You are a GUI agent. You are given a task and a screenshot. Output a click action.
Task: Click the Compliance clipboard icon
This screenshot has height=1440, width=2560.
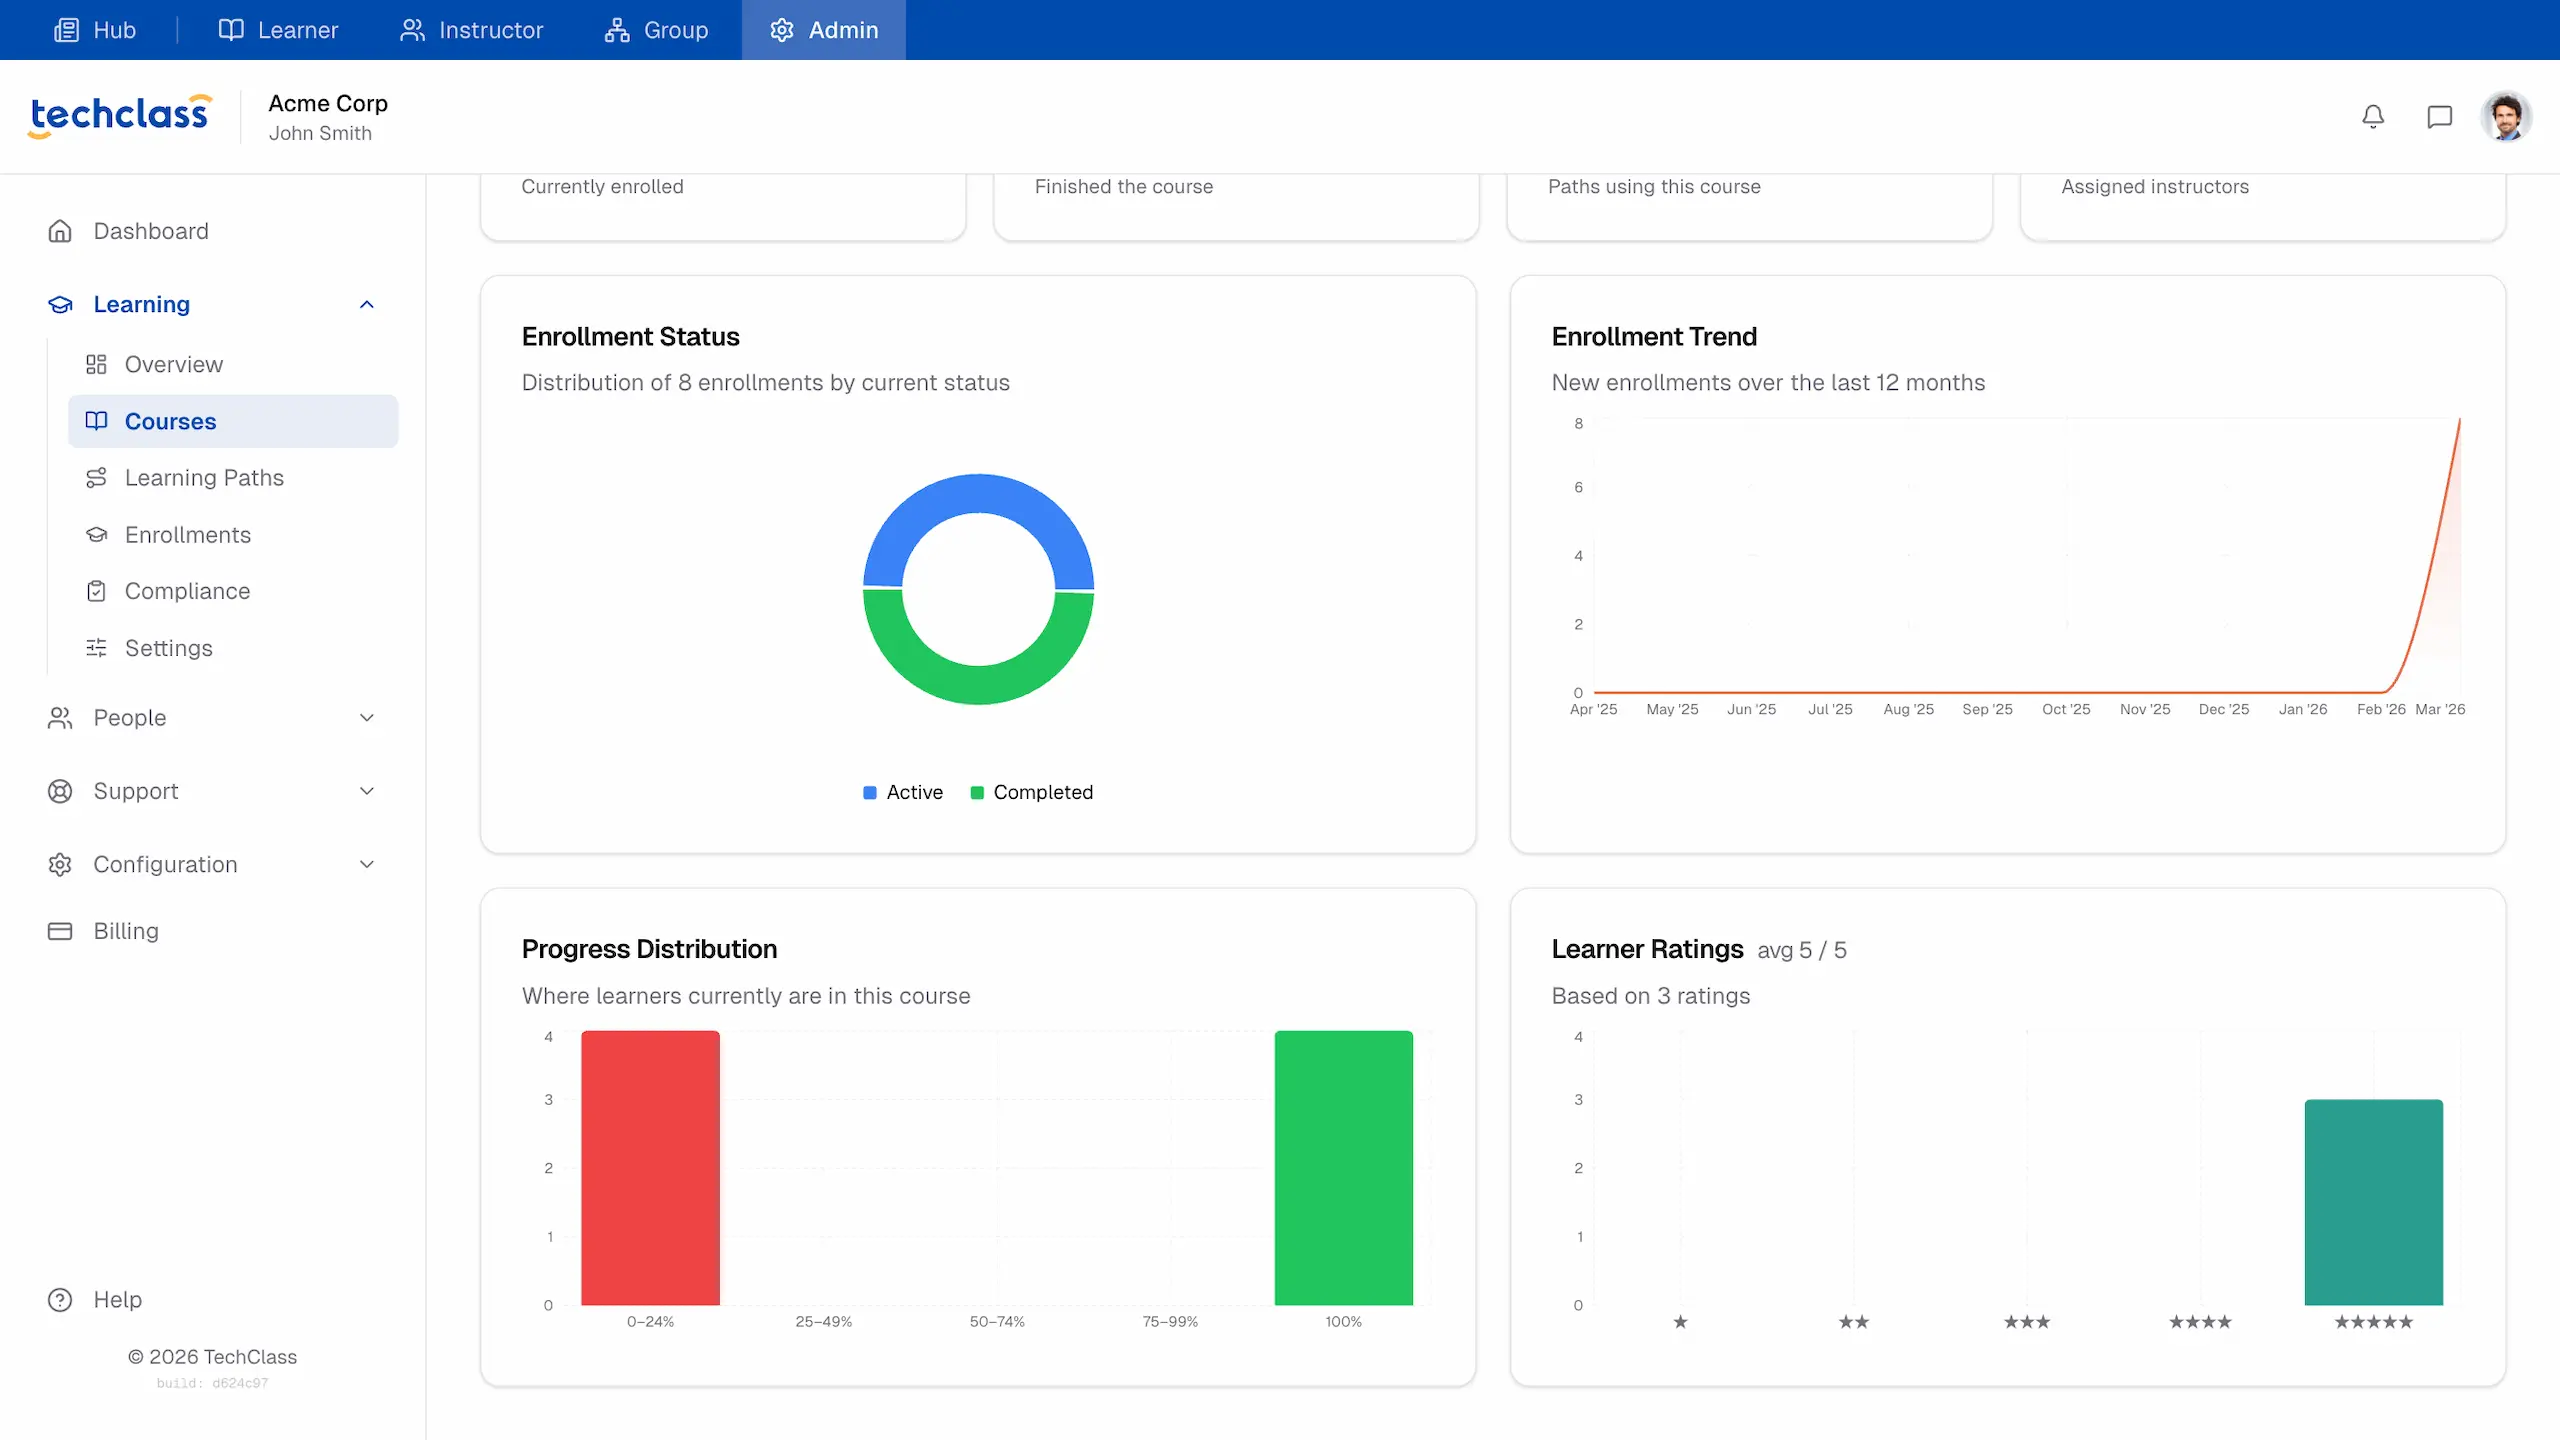(96, 591)
